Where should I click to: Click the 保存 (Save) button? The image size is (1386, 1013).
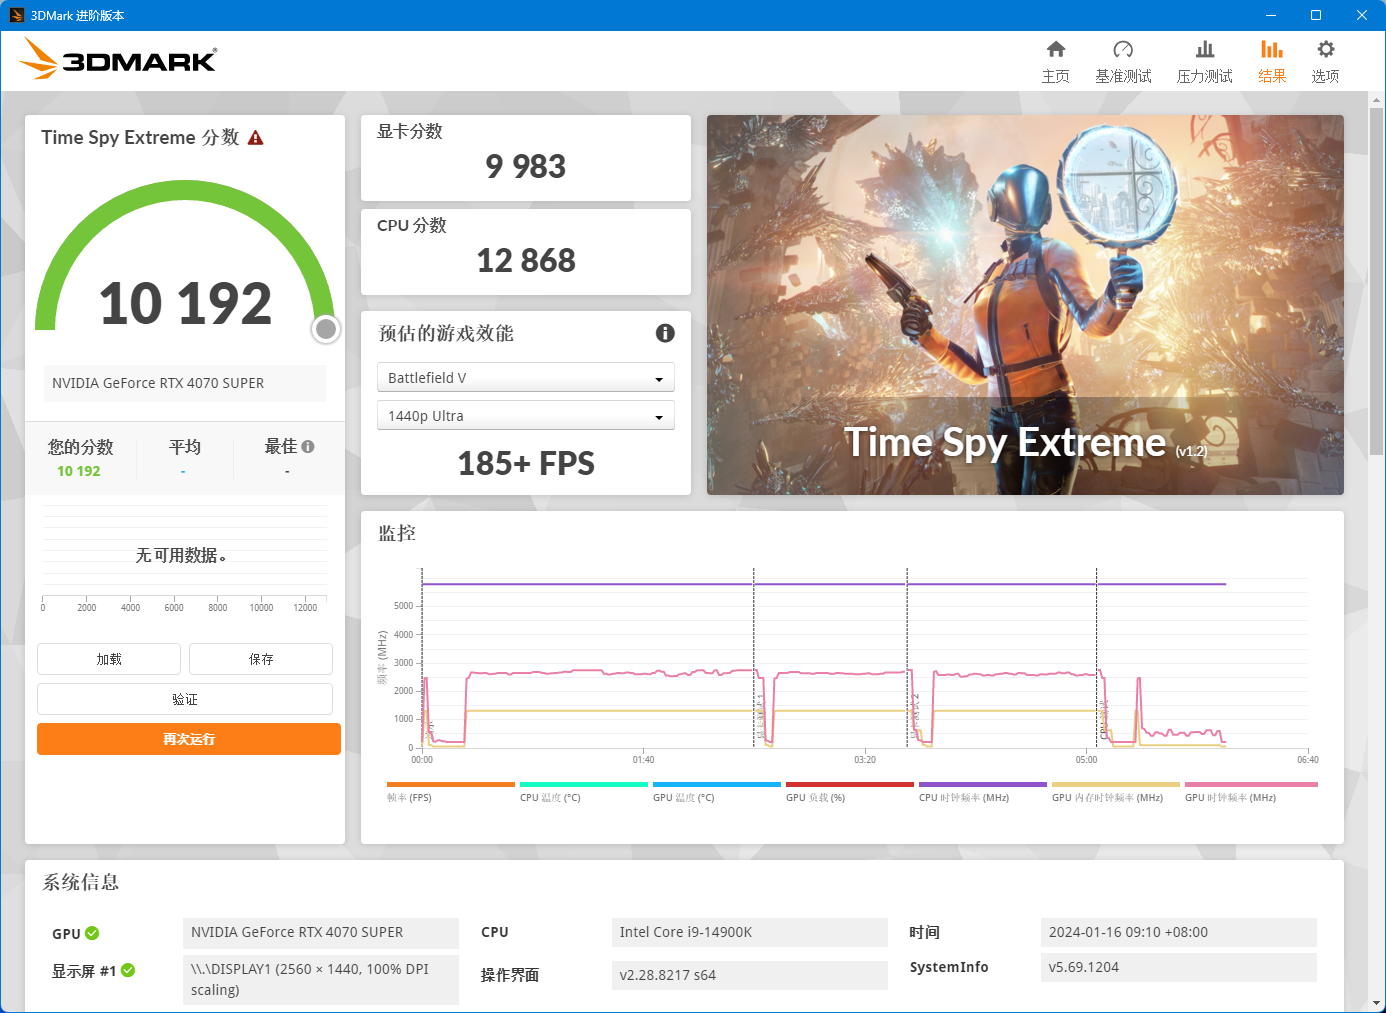[x=261, y=659]
